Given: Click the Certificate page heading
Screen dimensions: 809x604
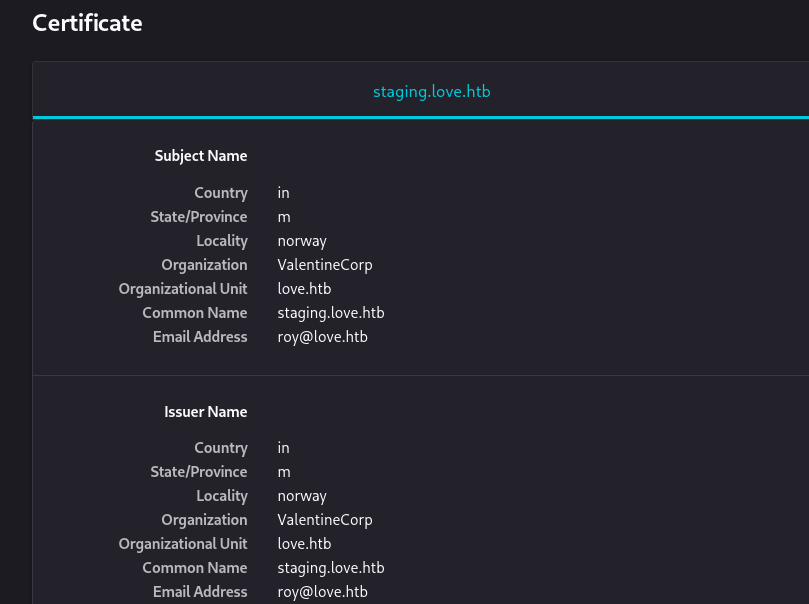Looking at the screenshot, I should (87, 22).
